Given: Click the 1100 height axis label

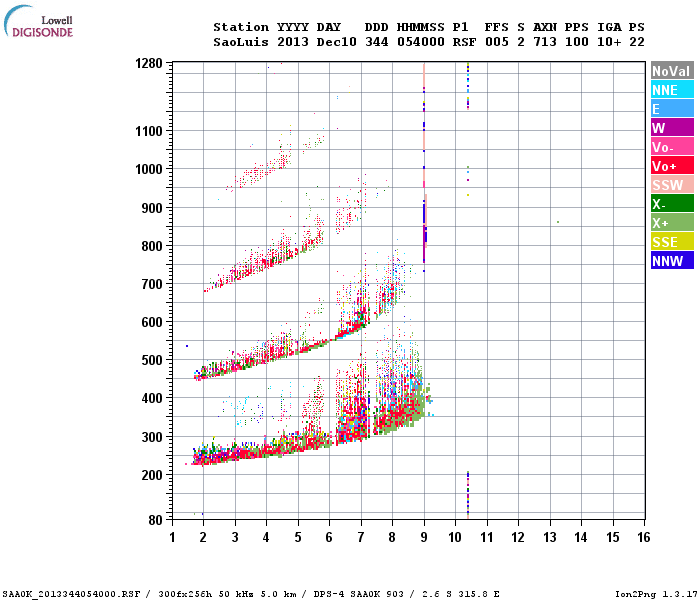Looking at the screenshot, I should tap(149, 131).
